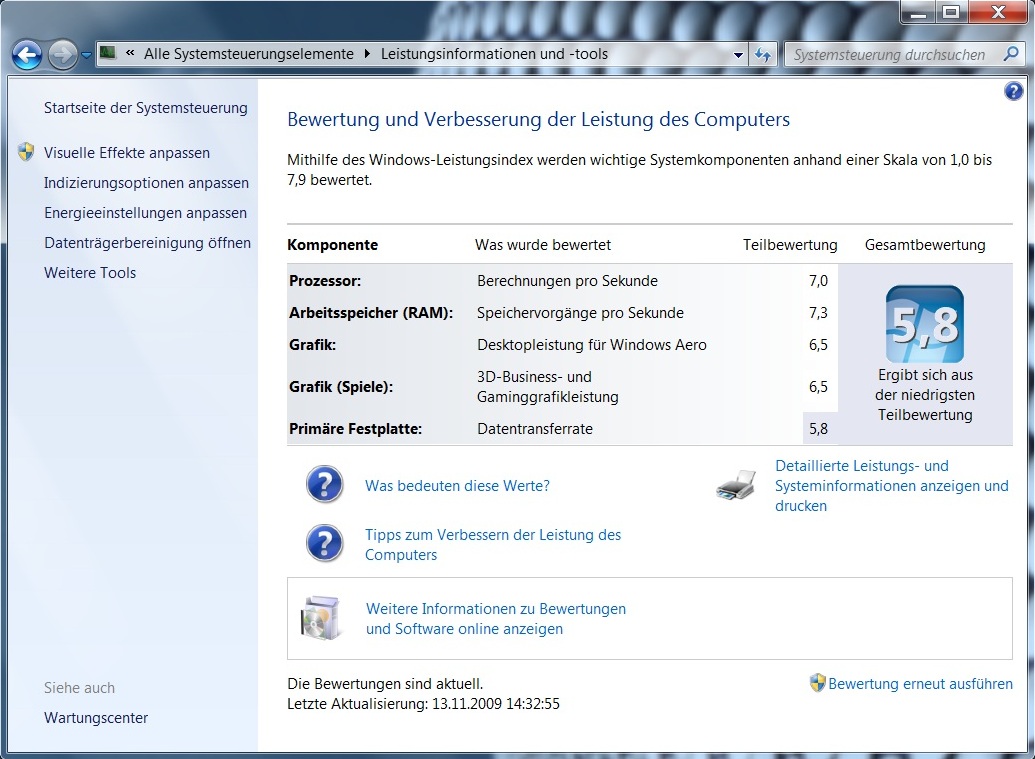The width and height of the screenshot is (1035, 759).
Task: Refresh the page via address bar refresh icon
Action: (x=763, y=55)
